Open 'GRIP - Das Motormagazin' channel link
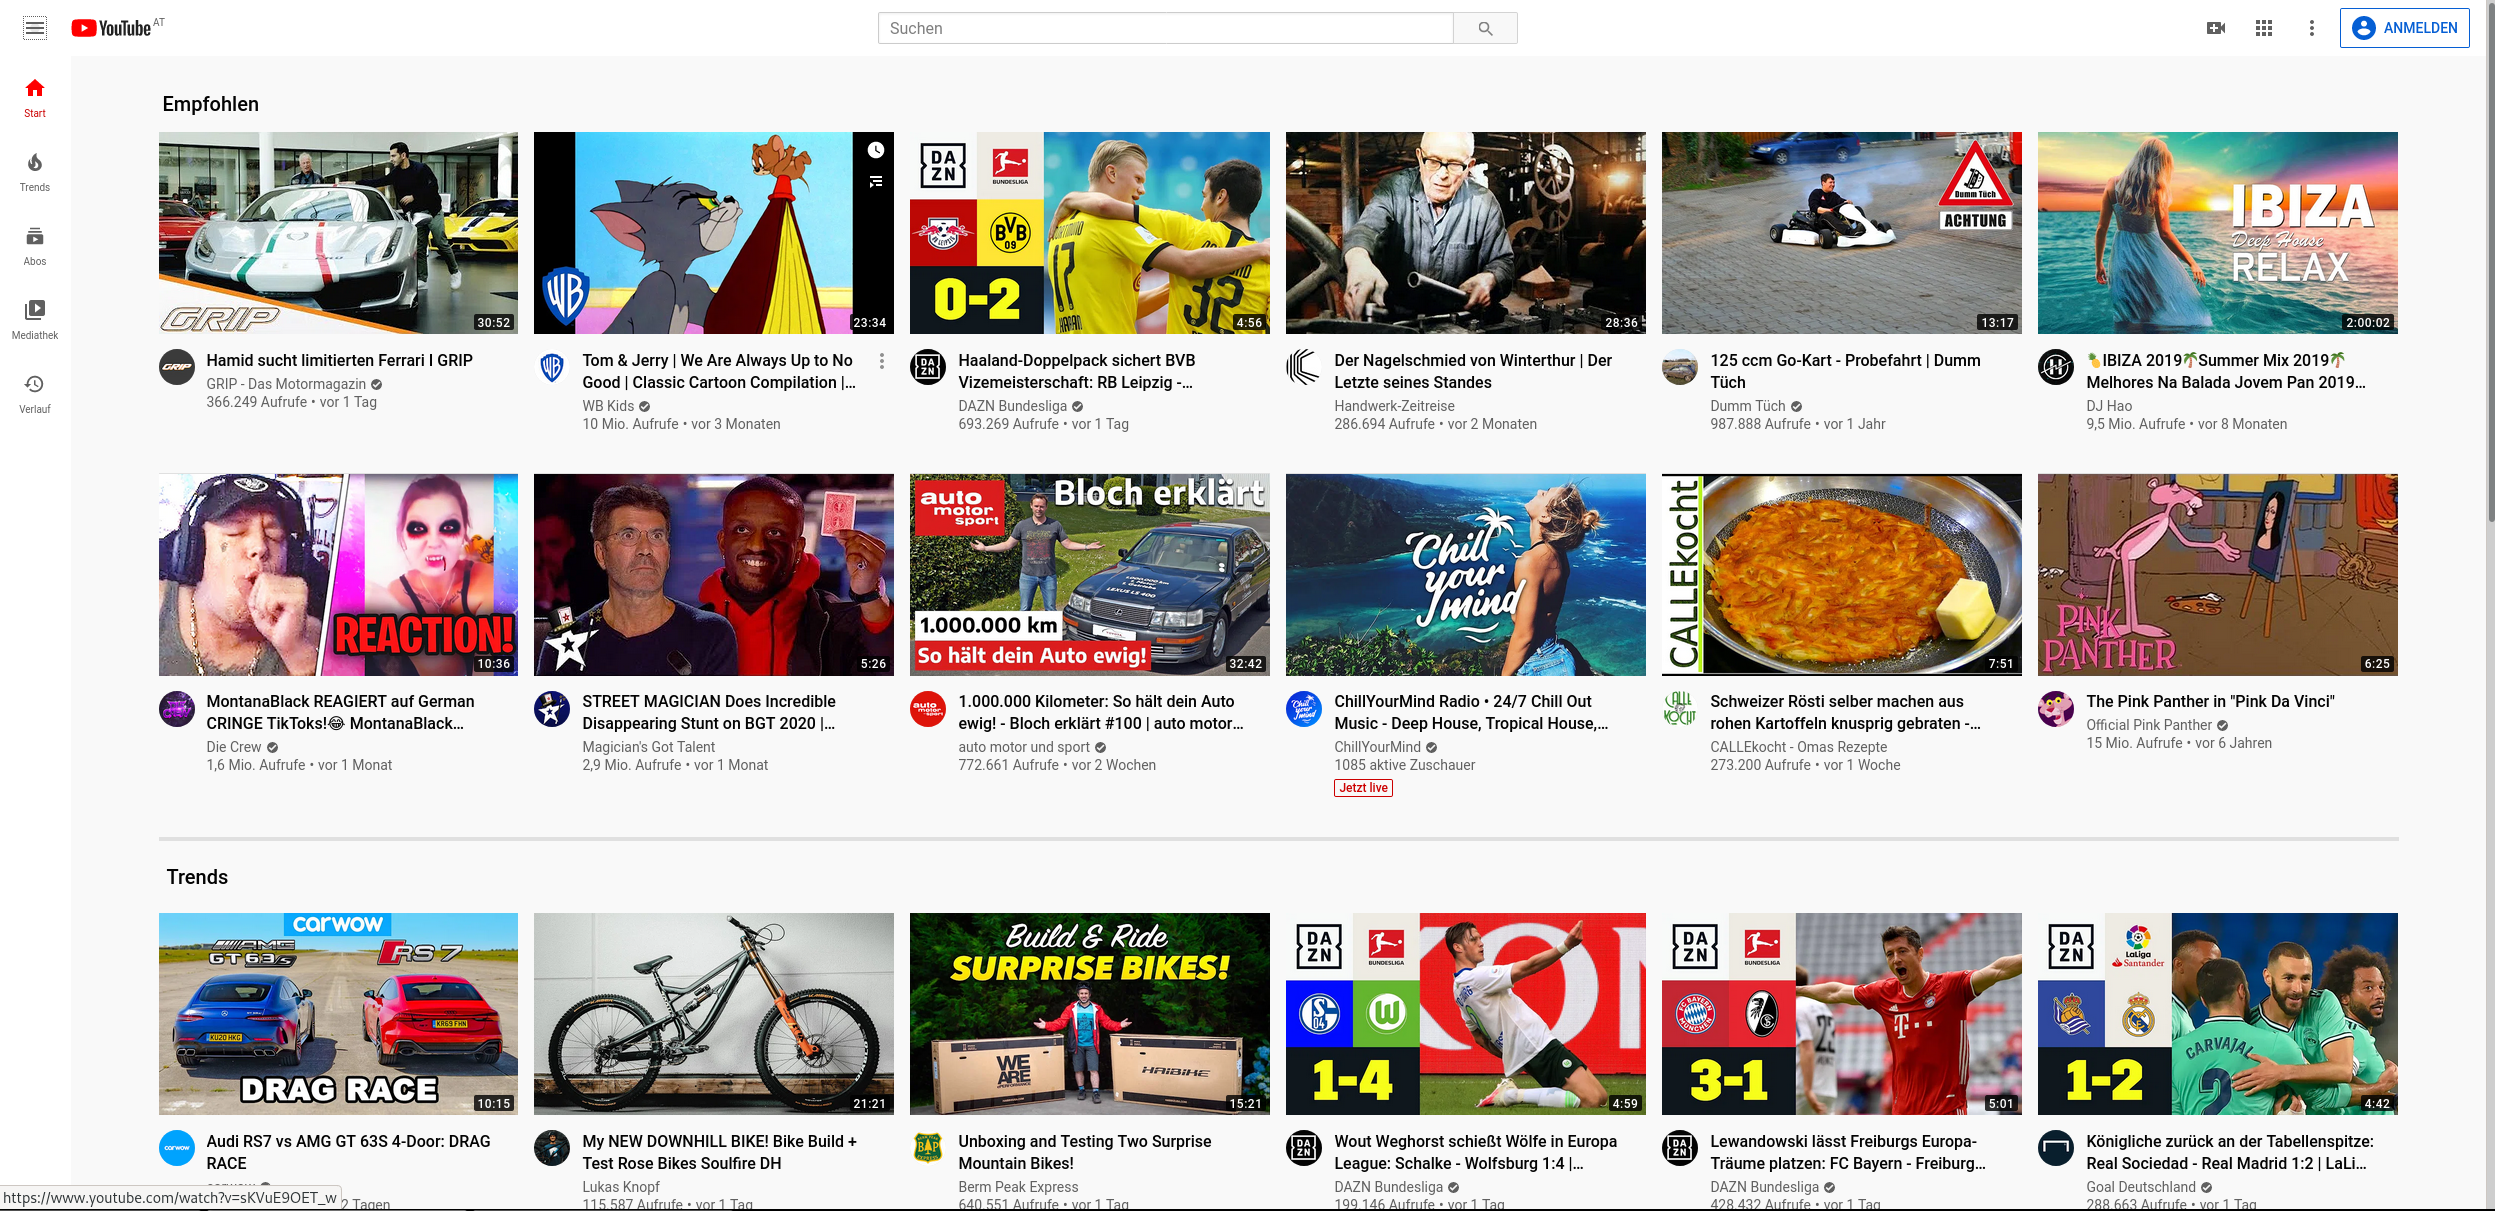 pos(286,384)
